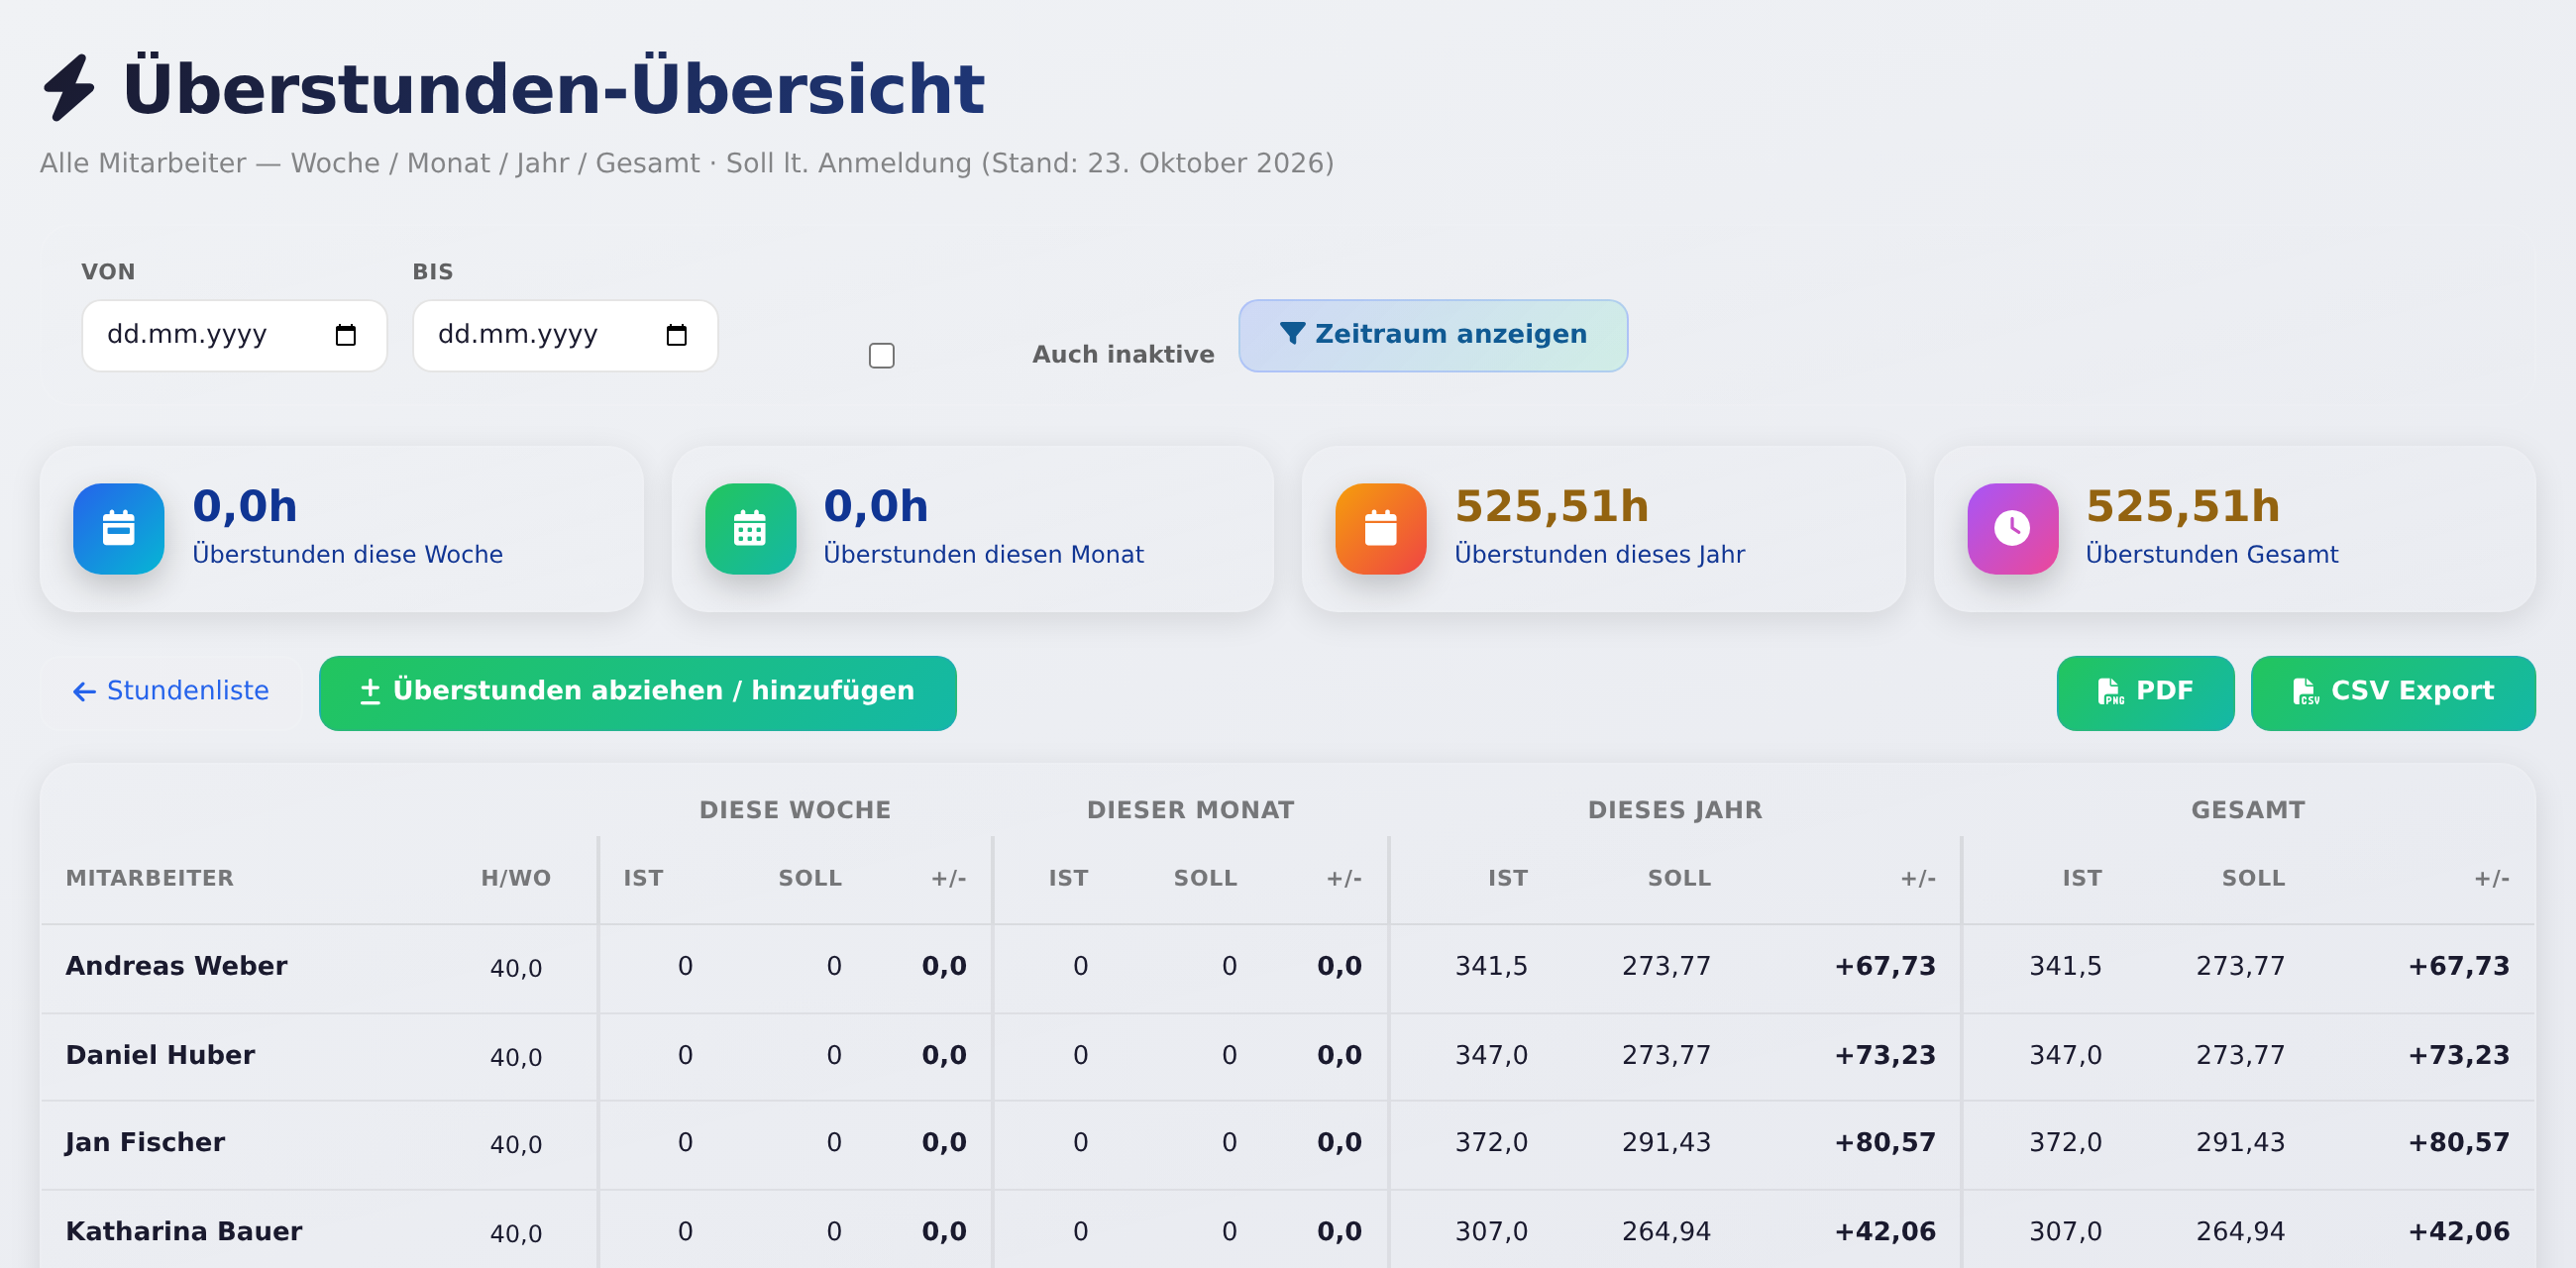The width and height of the screenshot is (2576, 1268).
Task: Click the Überstunden diesen Monat label
Action: (983, 554)
